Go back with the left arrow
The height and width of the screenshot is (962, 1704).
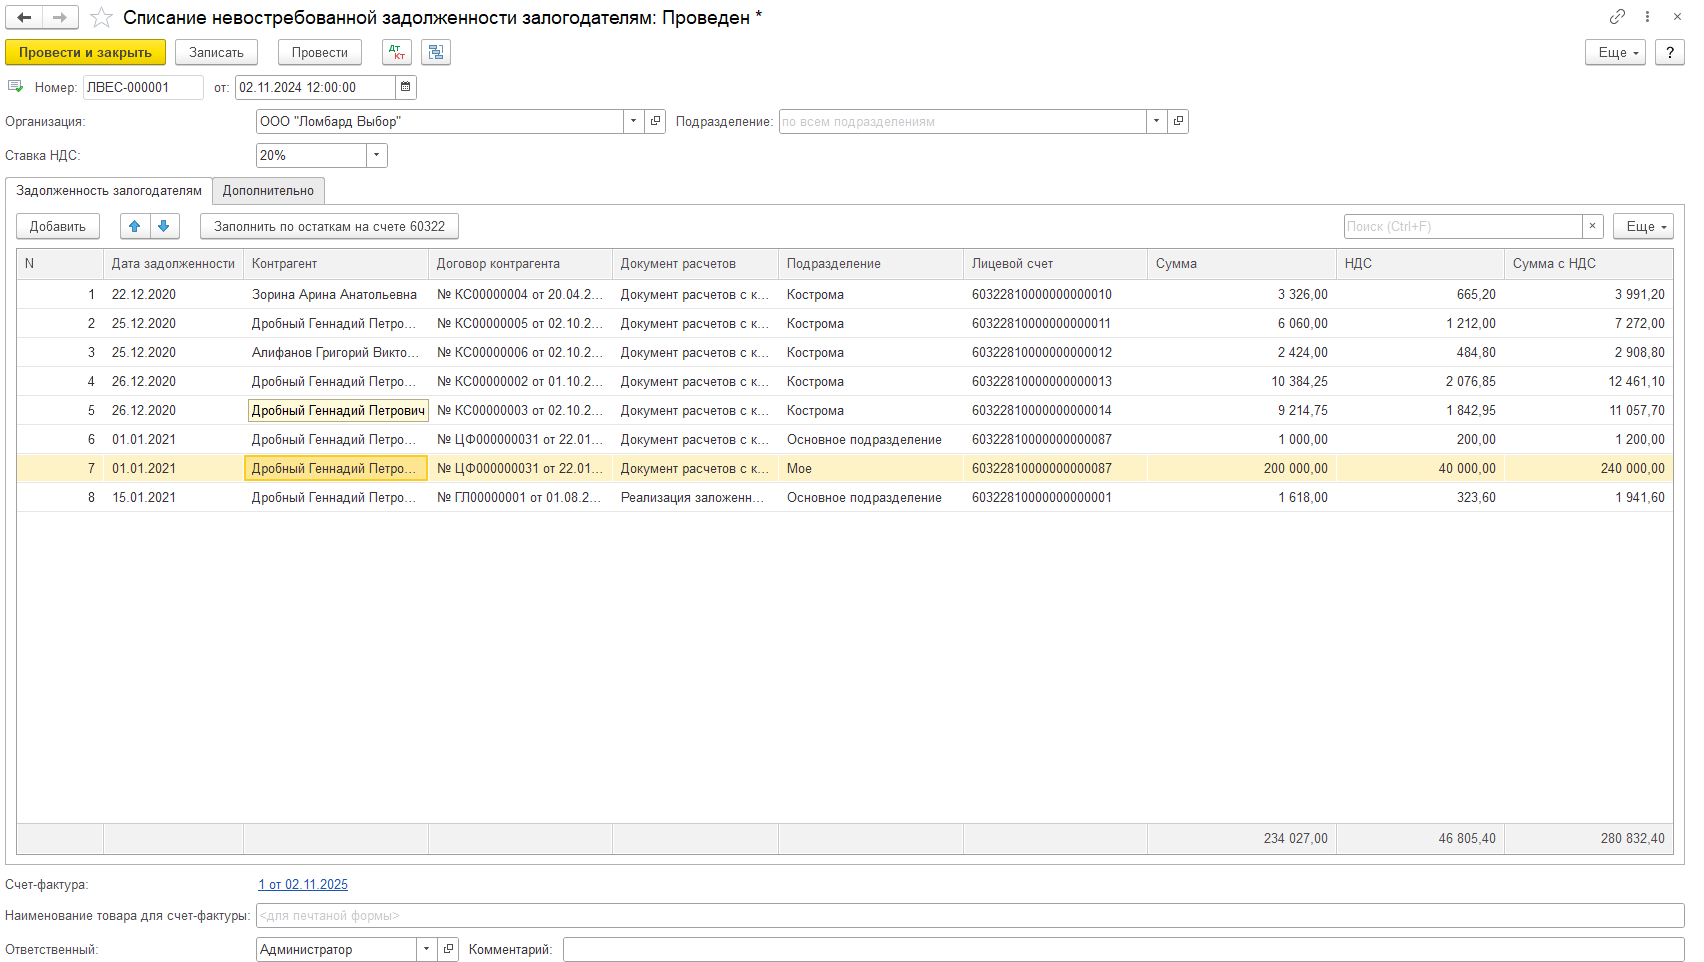coord(25,17)
